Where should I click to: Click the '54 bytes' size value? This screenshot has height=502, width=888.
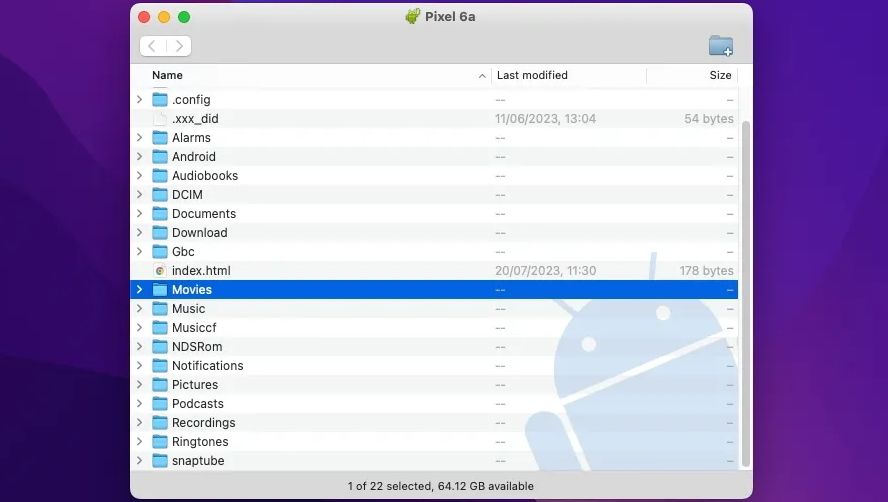(708, 118)
